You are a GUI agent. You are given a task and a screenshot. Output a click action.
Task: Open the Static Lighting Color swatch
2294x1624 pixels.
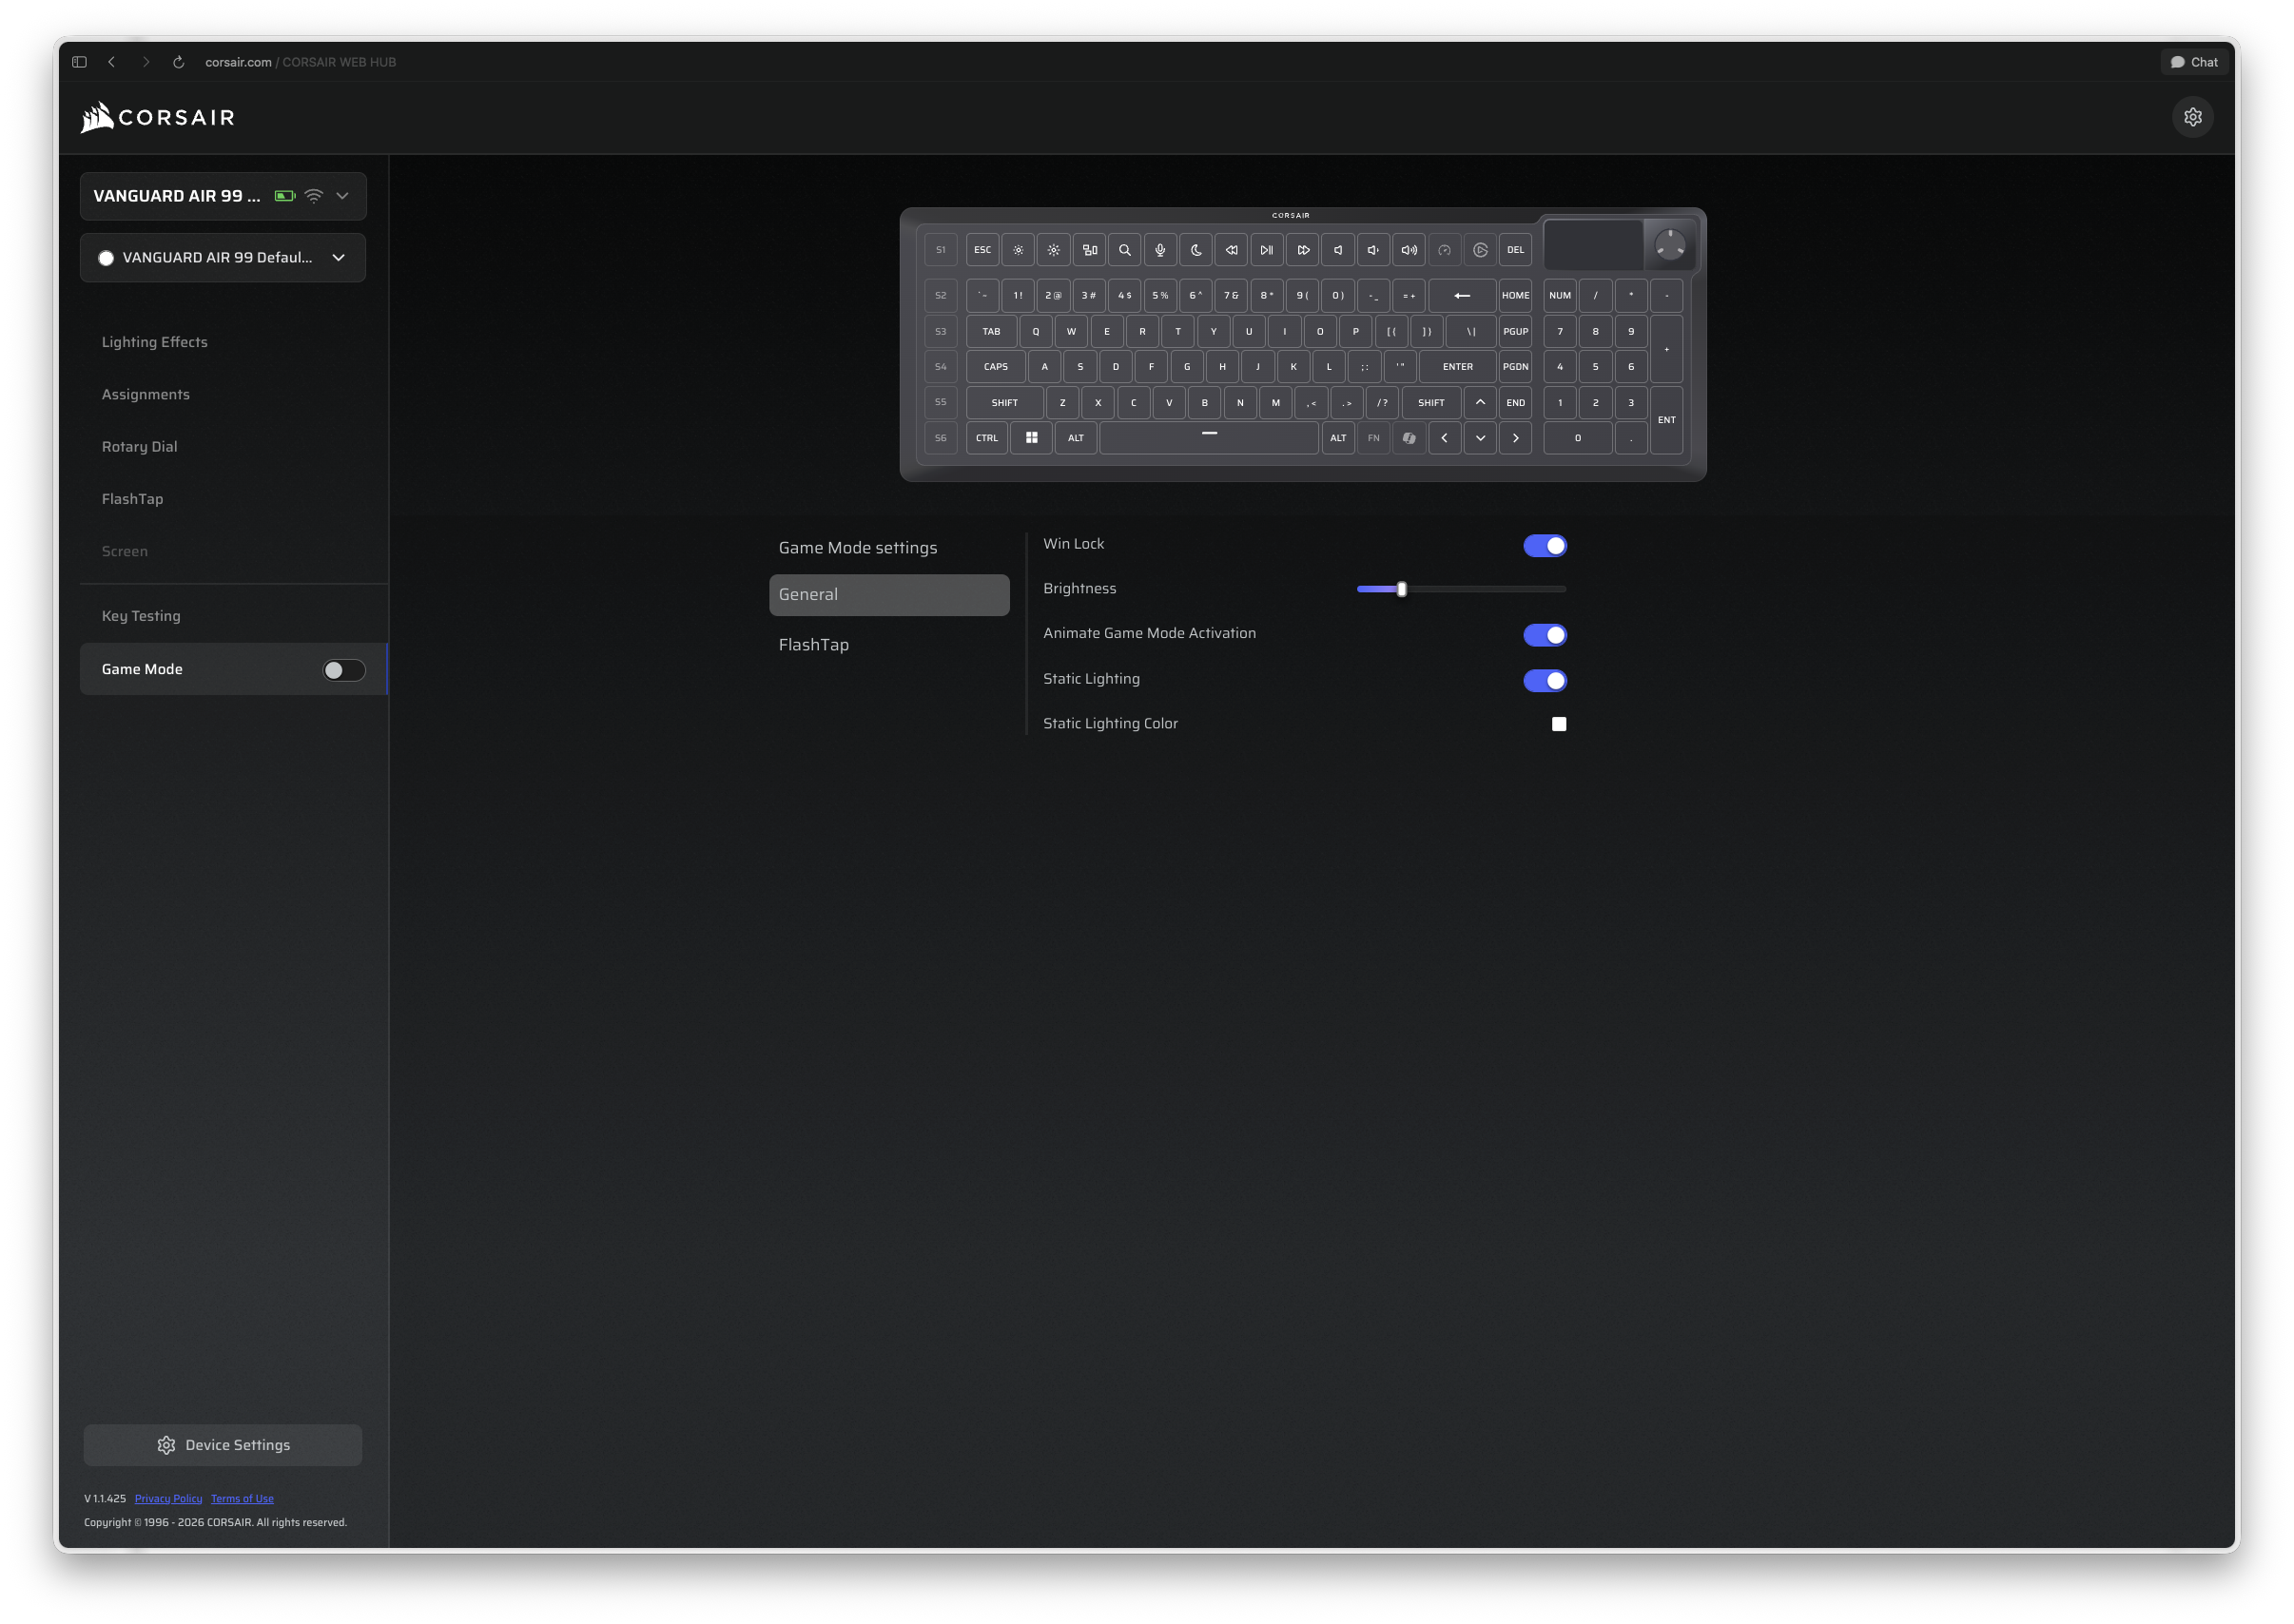[1558, 724]
